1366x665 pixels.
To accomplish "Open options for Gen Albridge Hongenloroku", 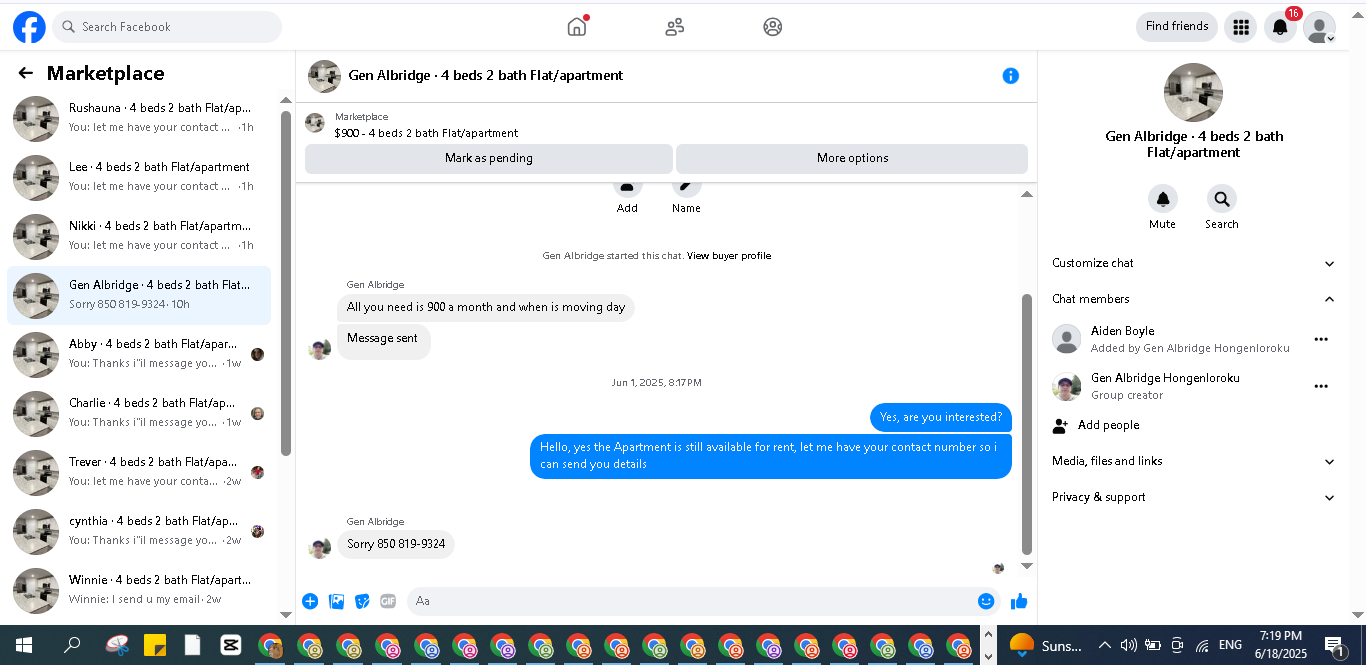I will point(1321,386).
